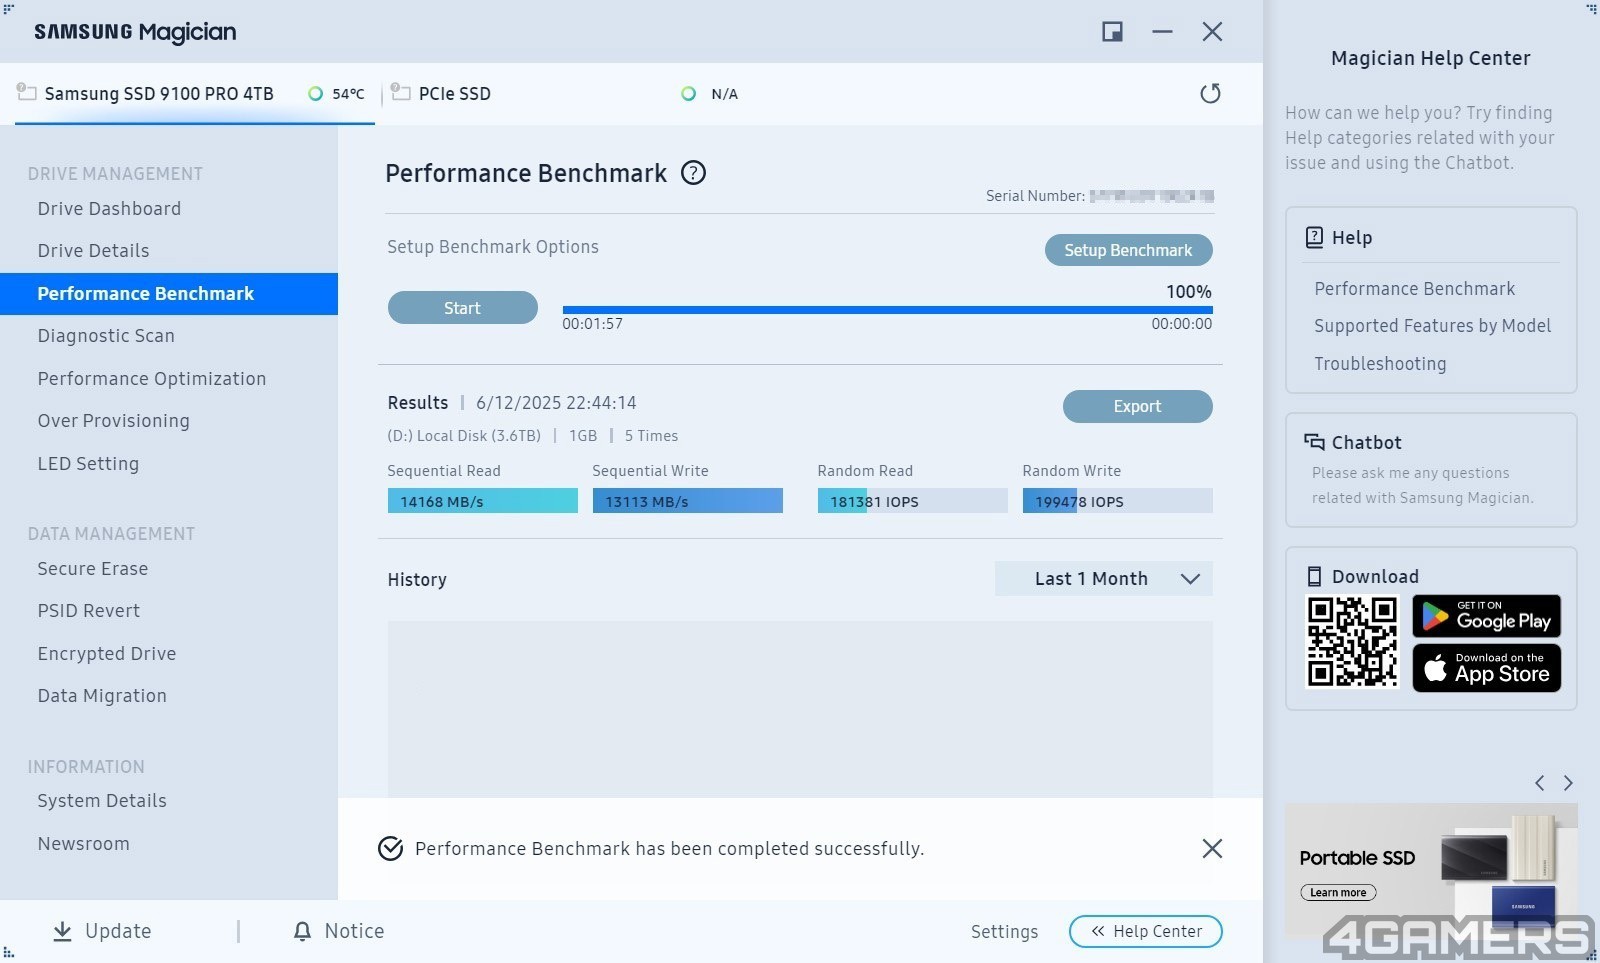Open System Details
The width and height of the screenshot is (1600, 963).
coord(102,801)
